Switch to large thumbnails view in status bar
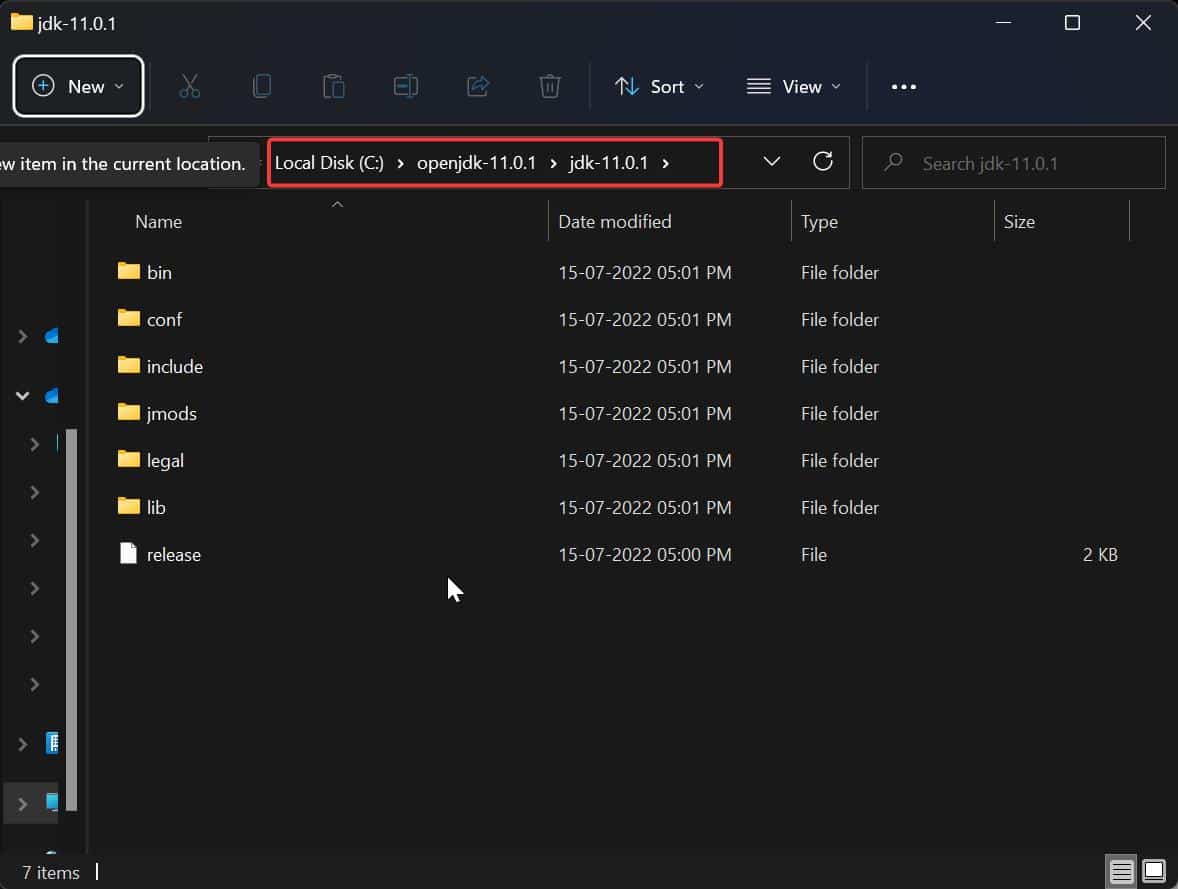1178x889 pixels. tap(1151, 871)
